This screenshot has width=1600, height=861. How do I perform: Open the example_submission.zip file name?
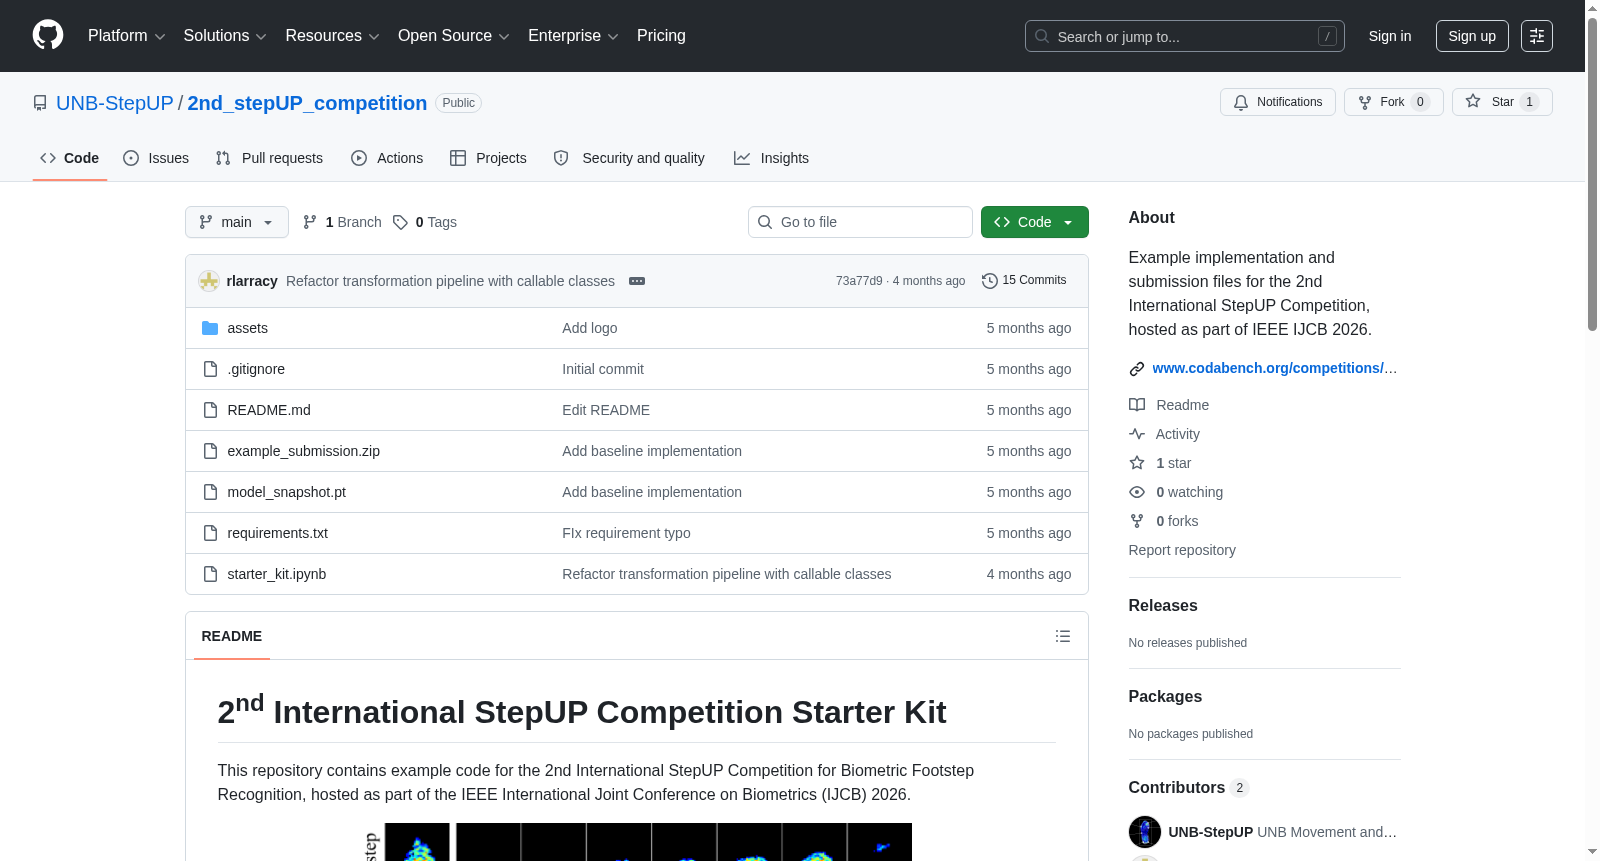coord(304,451)
